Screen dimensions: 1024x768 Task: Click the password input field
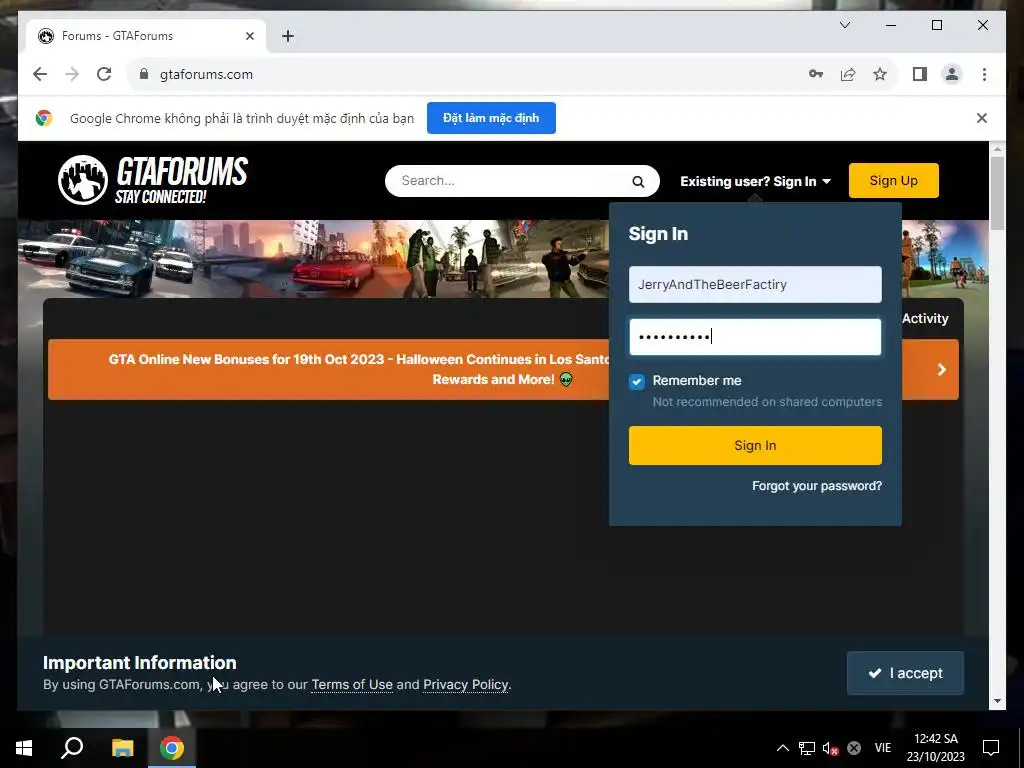755,337
